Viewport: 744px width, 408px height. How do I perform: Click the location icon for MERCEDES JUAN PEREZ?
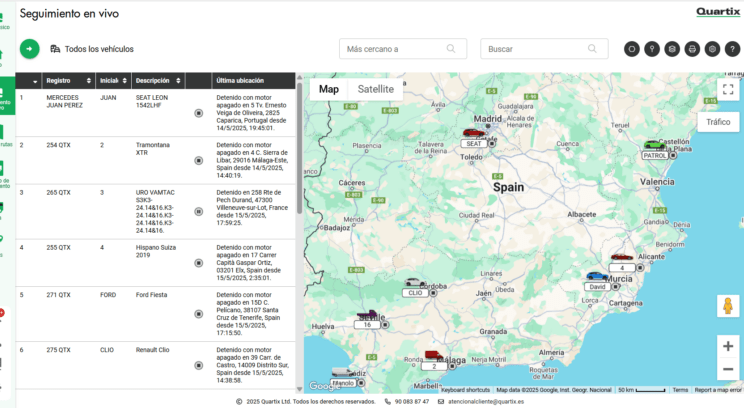click(x=199, y=113)
